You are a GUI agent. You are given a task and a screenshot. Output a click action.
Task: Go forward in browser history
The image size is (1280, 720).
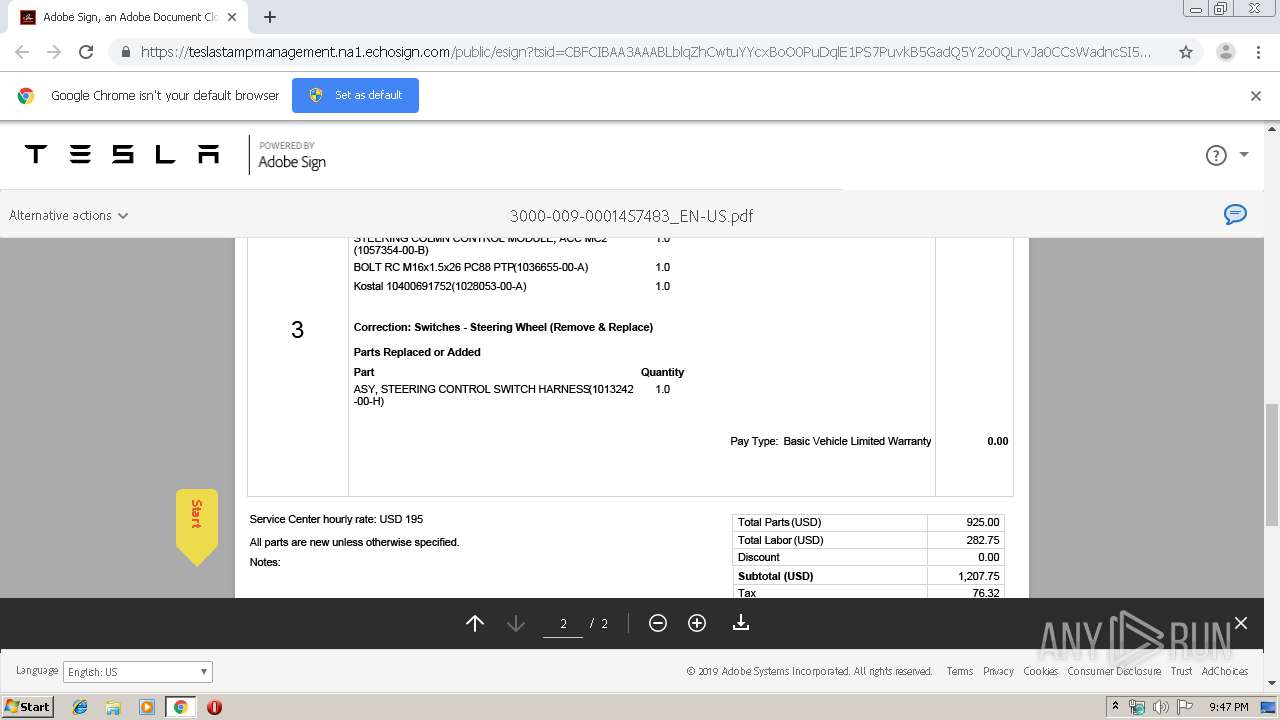54,52
